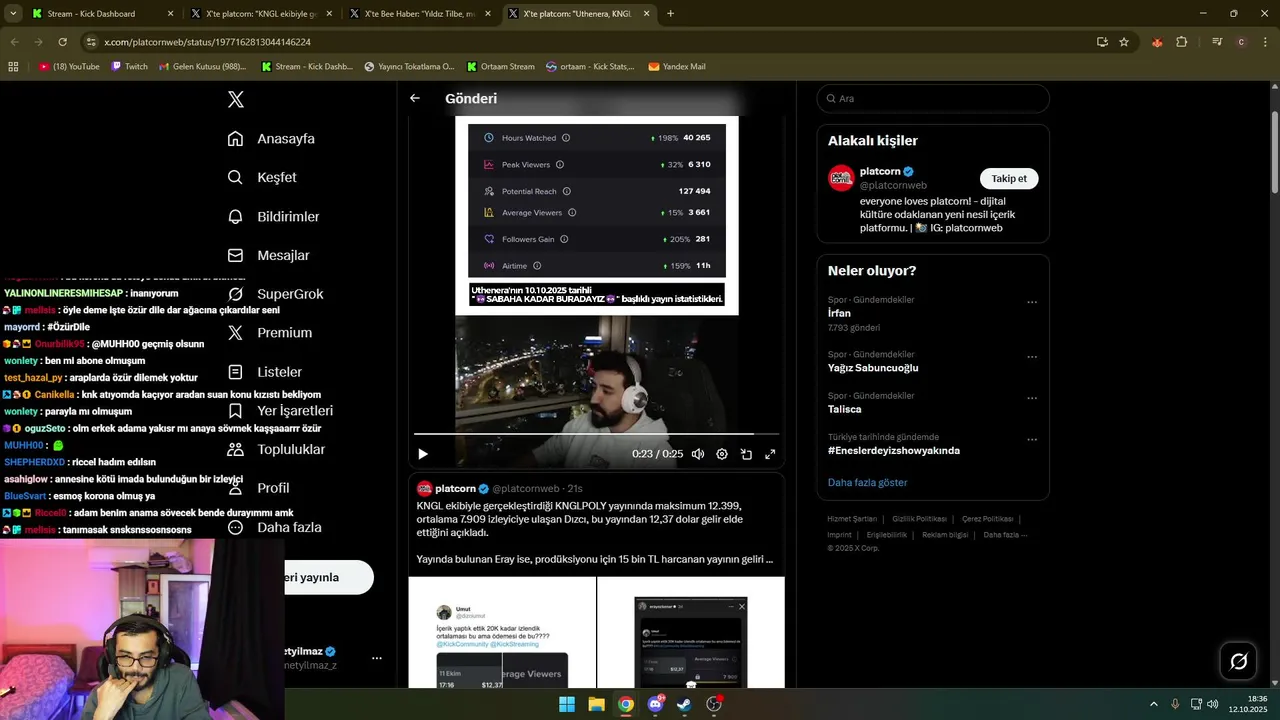This screenshot has width=1280, height=720.
Task: Open the Hizmet Şartları footer link
Action: coord(852,519)
